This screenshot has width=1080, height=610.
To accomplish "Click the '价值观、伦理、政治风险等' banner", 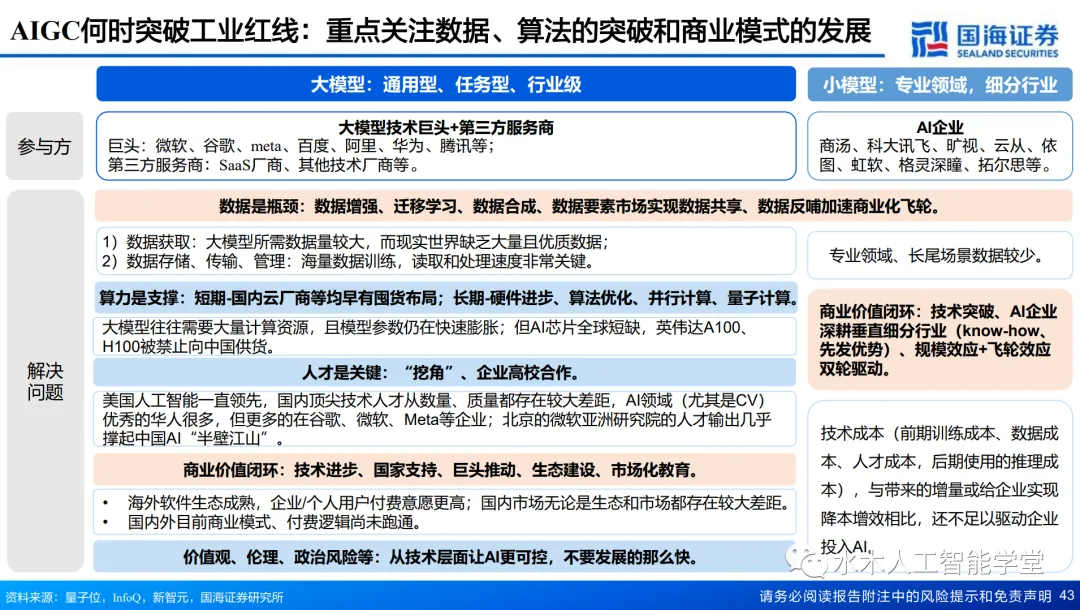I will [x=445, y=556].
